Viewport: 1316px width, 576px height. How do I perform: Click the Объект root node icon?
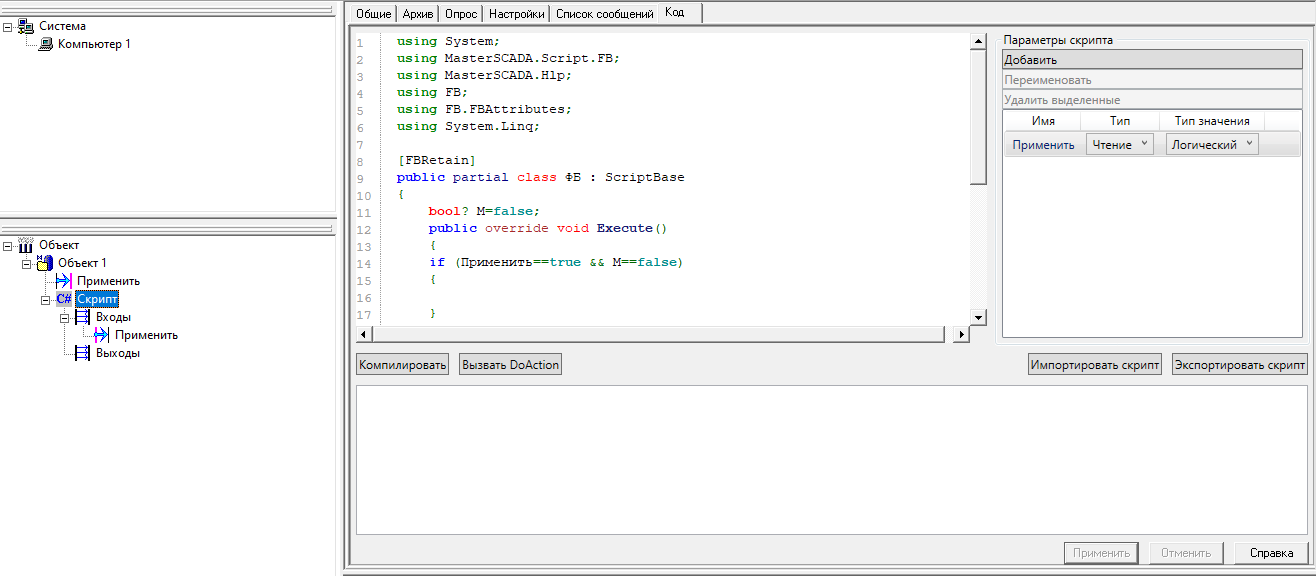pos(26,245)
